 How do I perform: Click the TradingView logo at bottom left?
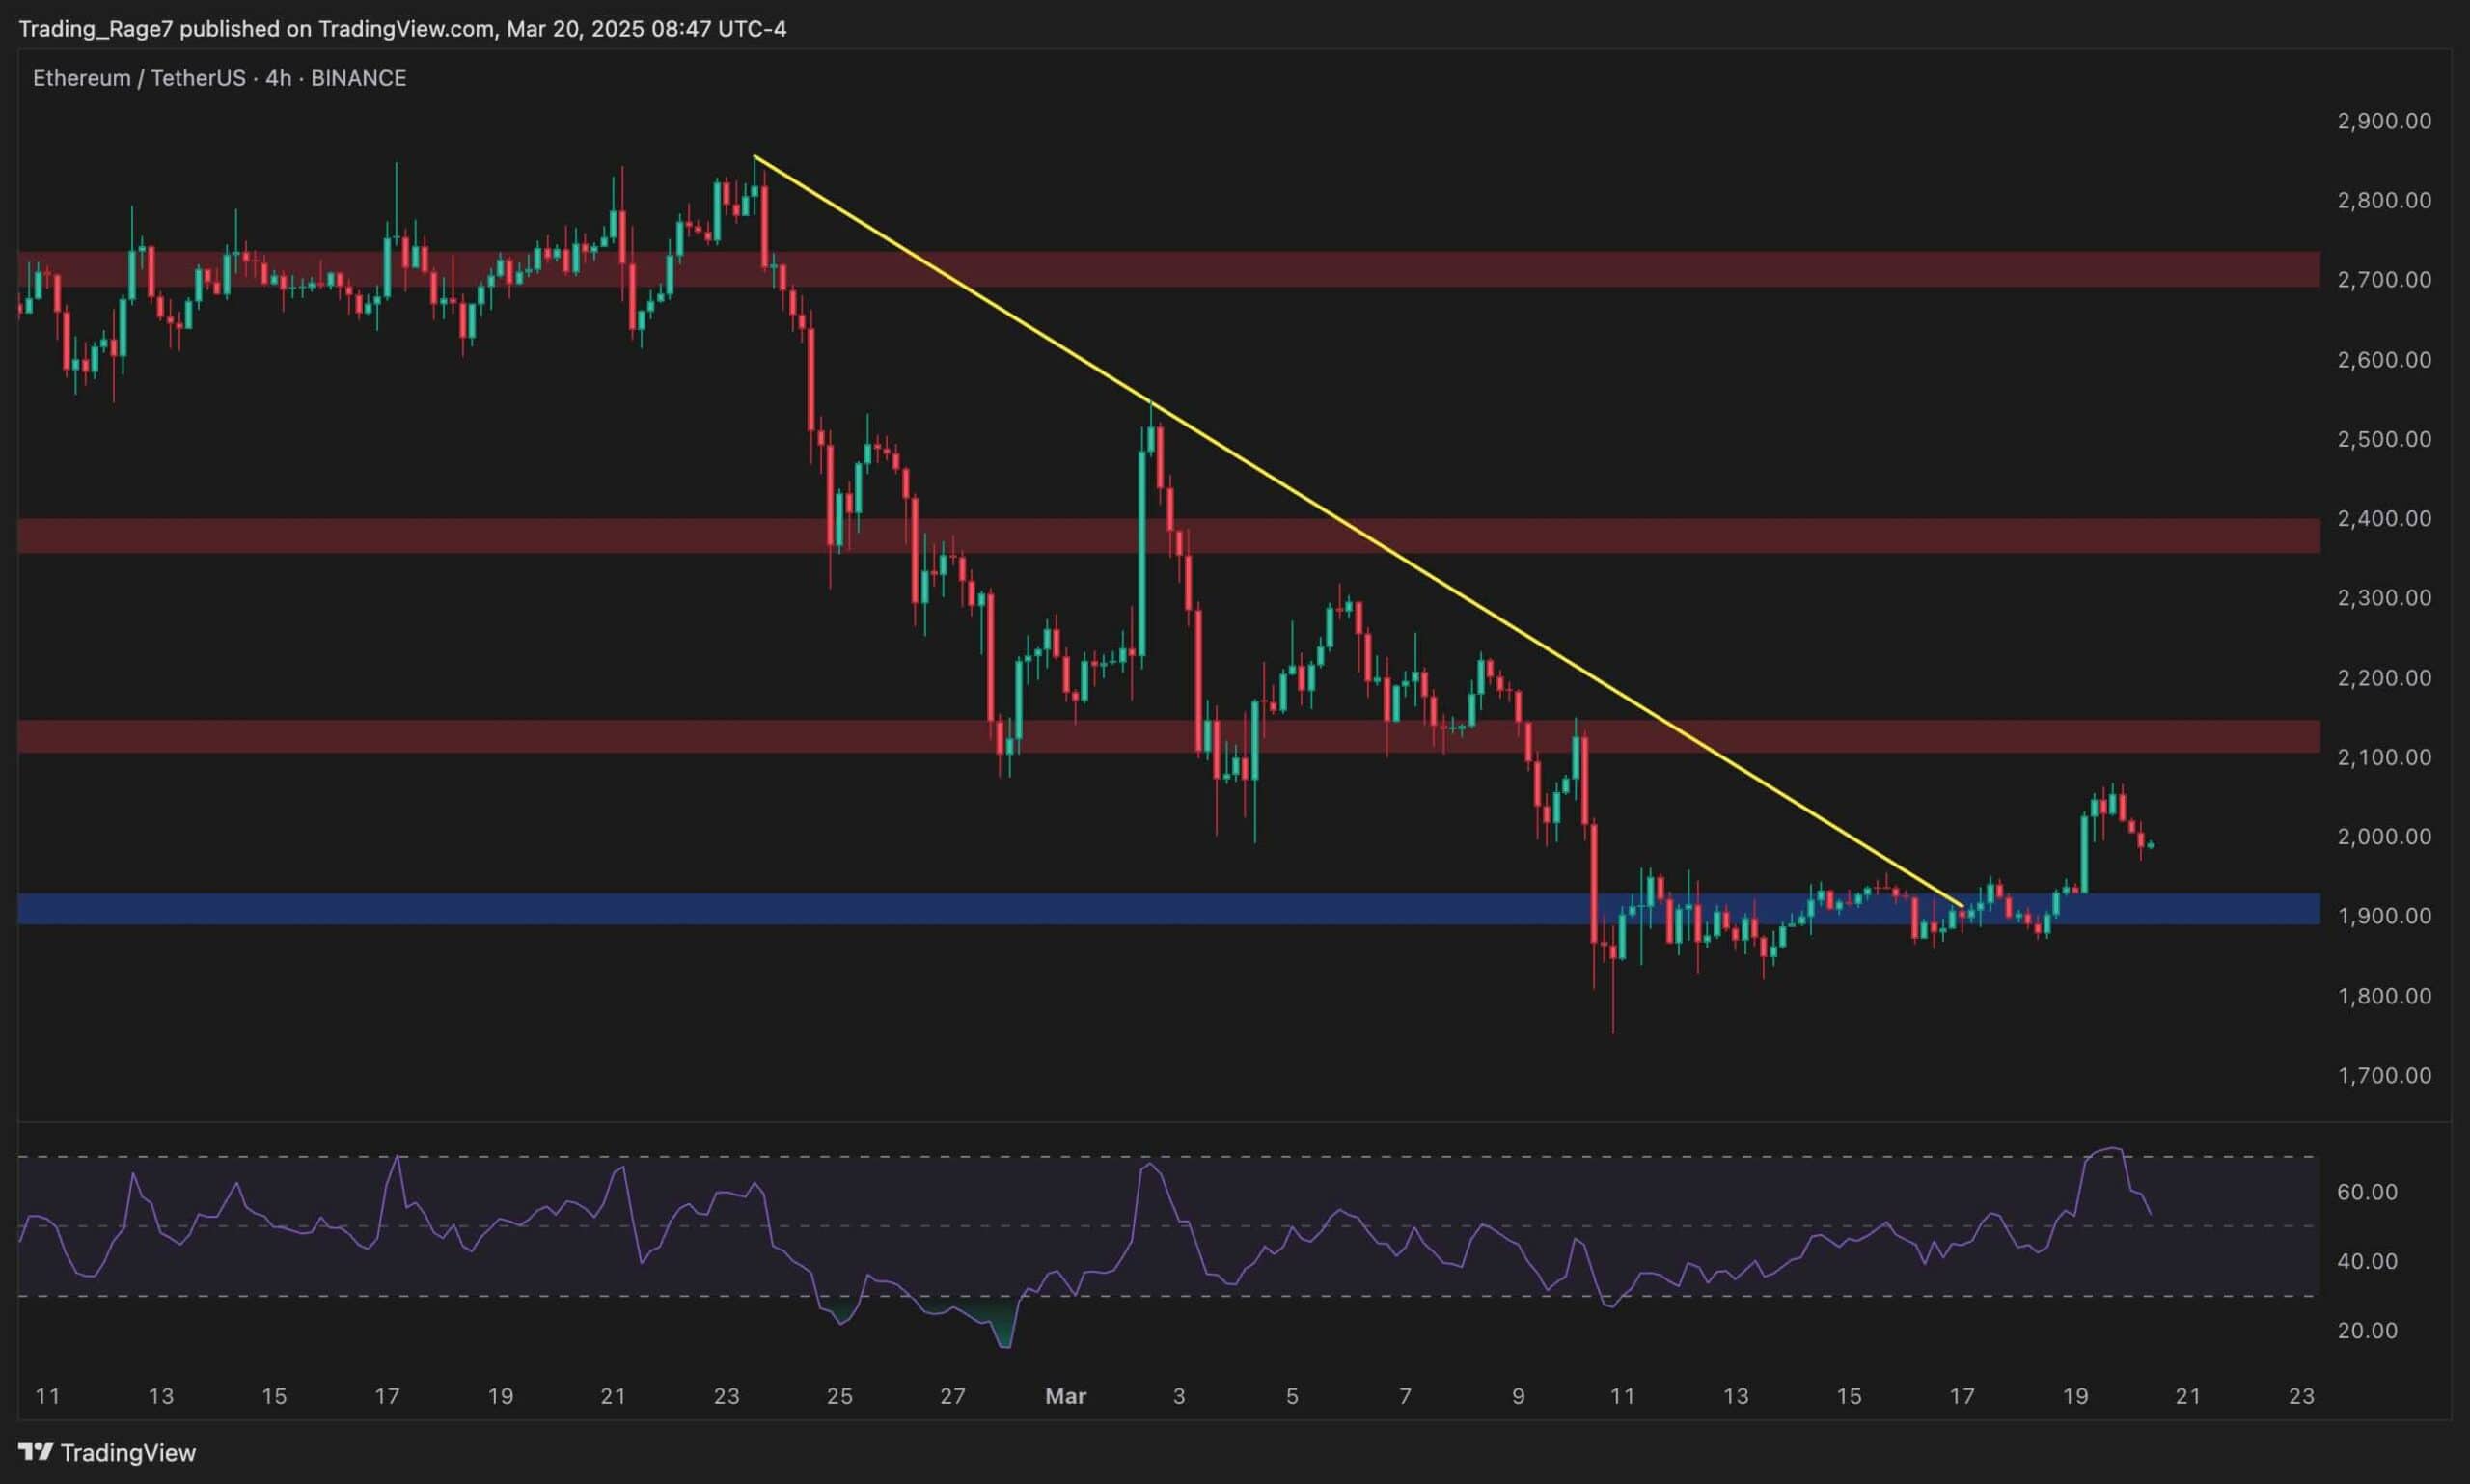[108, 1452]
